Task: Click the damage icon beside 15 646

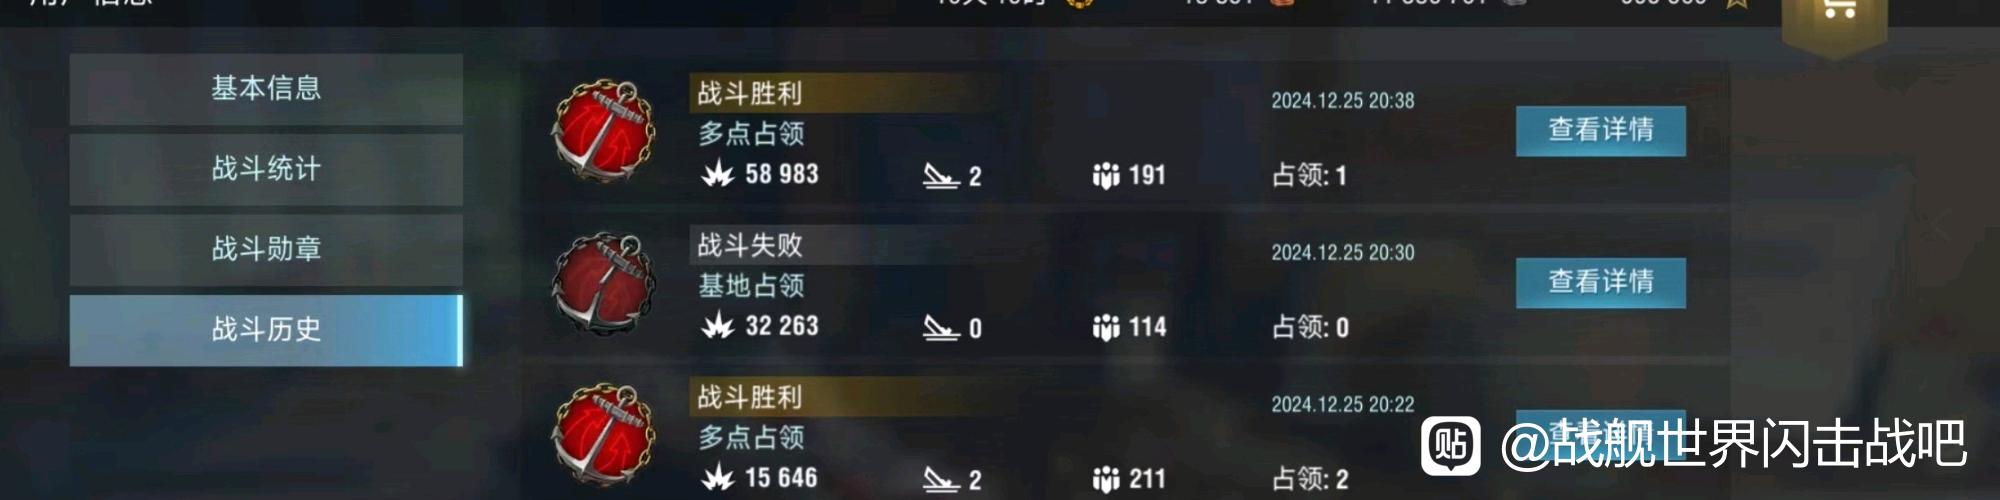Action: coord(717,478)
